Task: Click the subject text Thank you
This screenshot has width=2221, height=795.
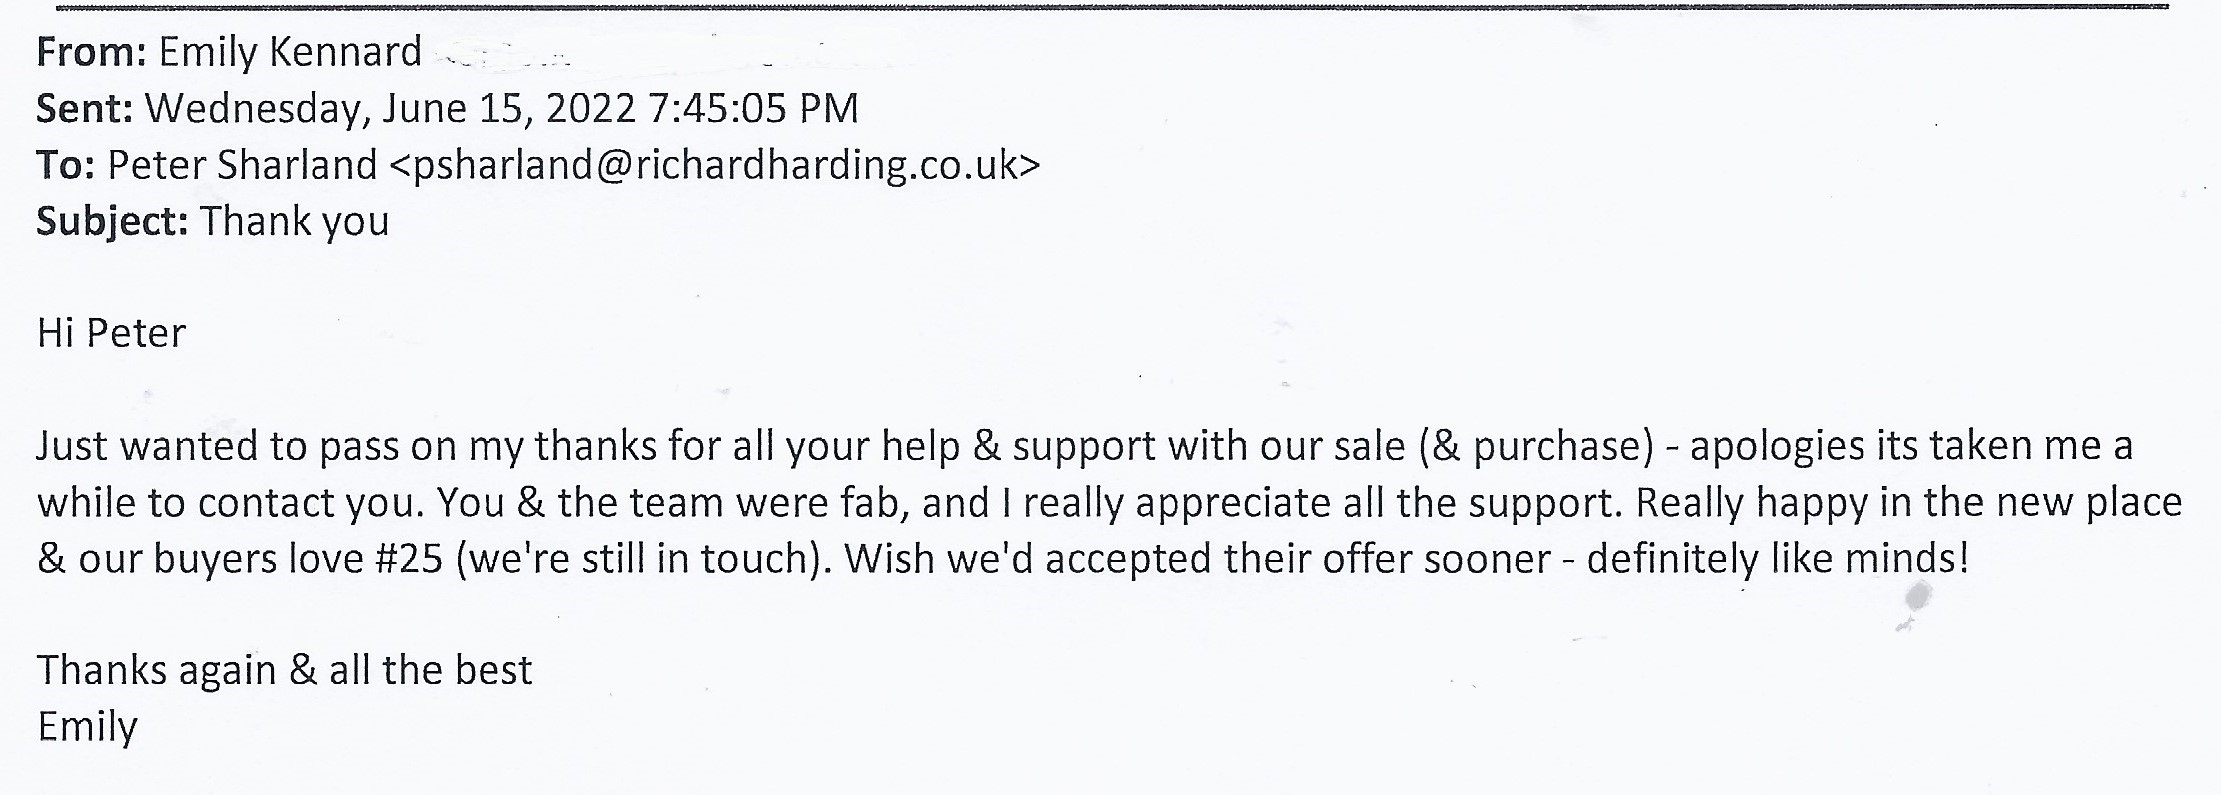Action: pos(295,221)
